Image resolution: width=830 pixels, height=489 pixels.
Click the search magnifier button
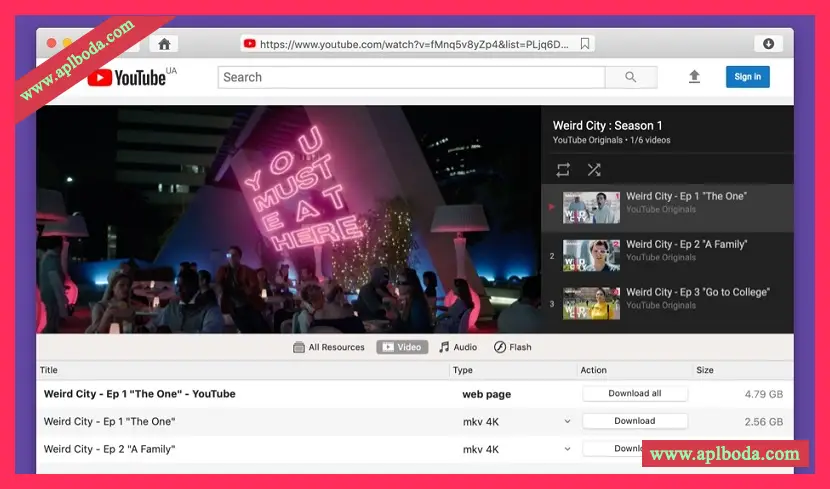click(631, 77)
